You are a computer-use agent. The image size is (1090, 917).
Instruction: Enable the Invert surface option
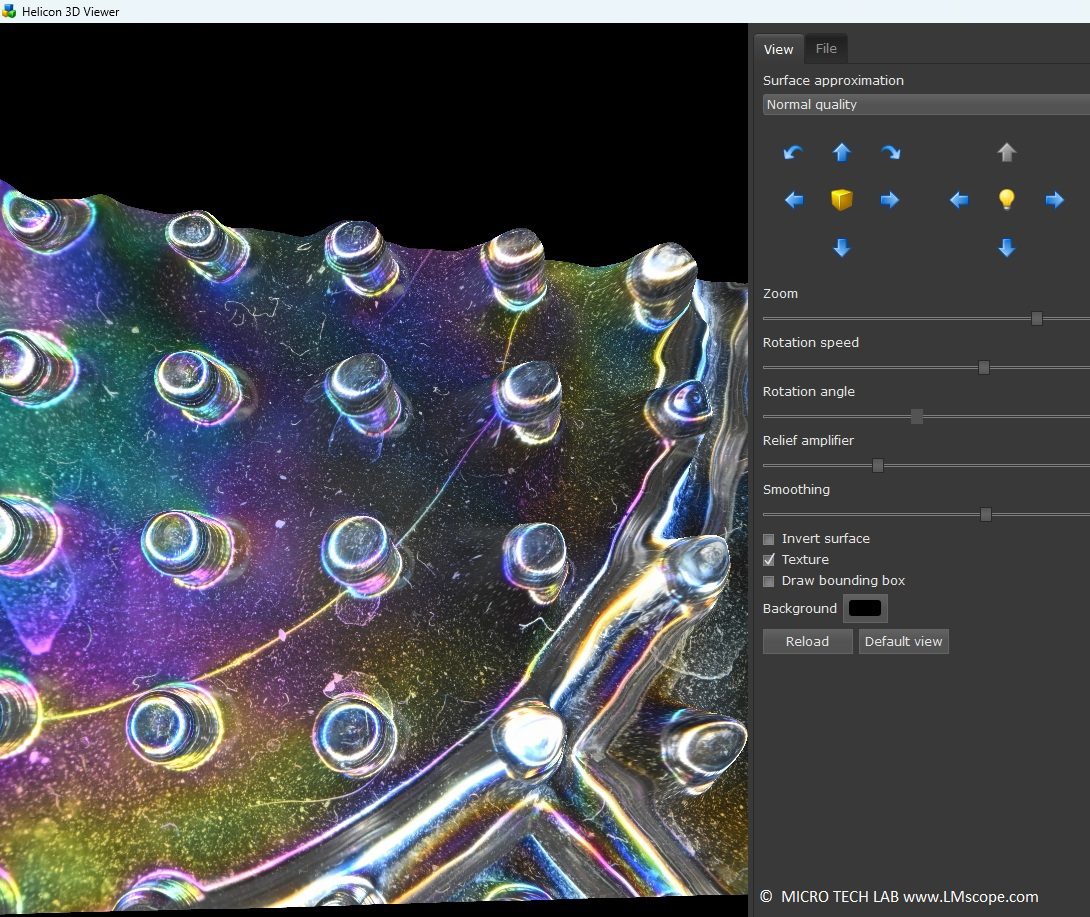click(x=768, y=538)
